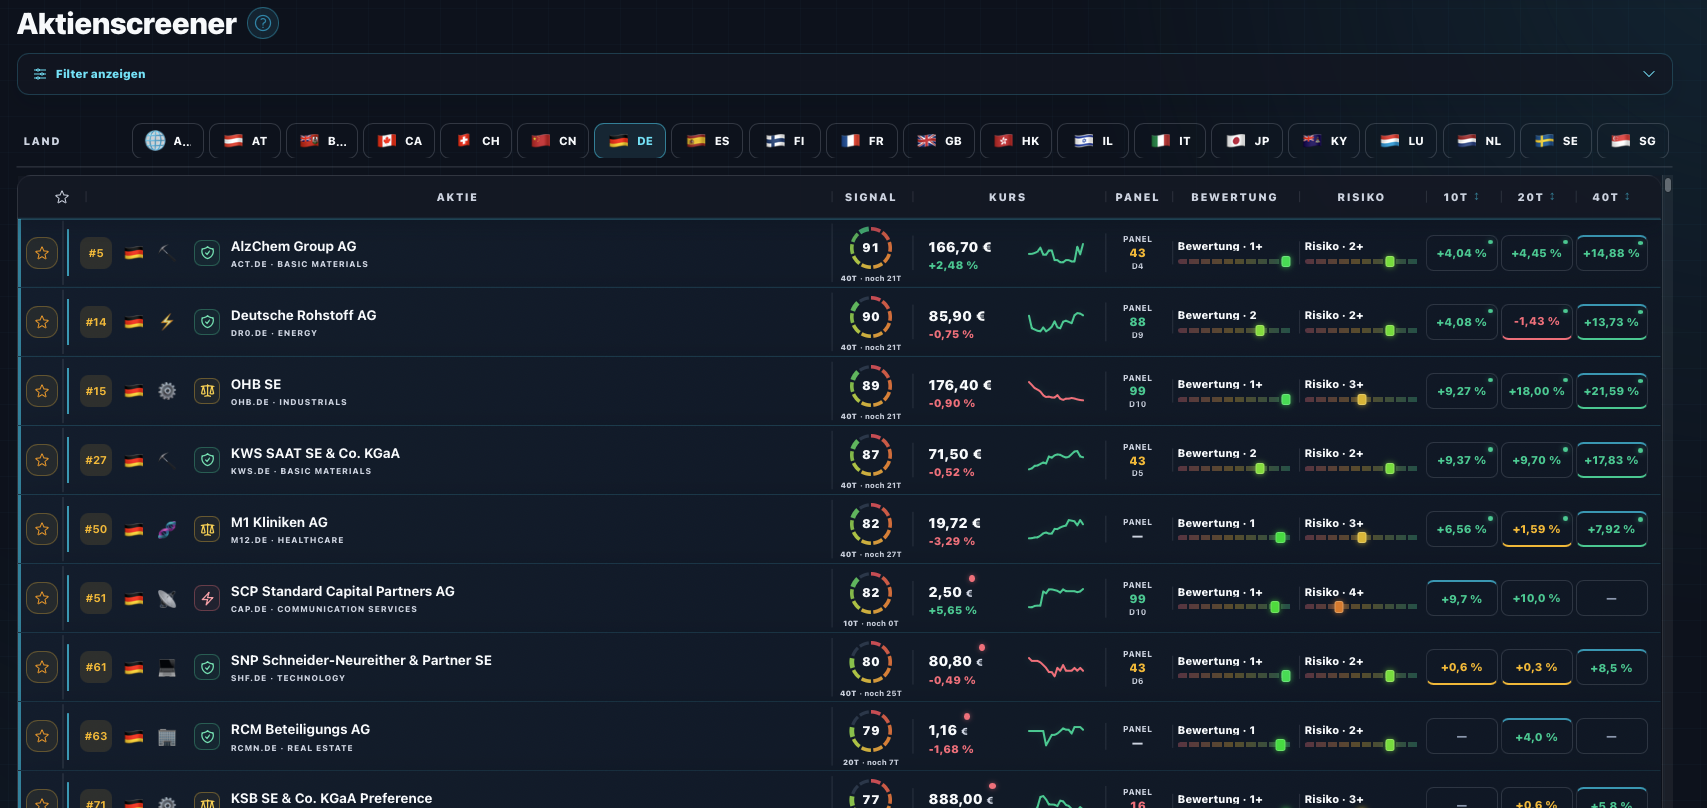Toggle favorite star for KWS SAAT SE
Screen dimensions: 1707x808
coord(42,460)
